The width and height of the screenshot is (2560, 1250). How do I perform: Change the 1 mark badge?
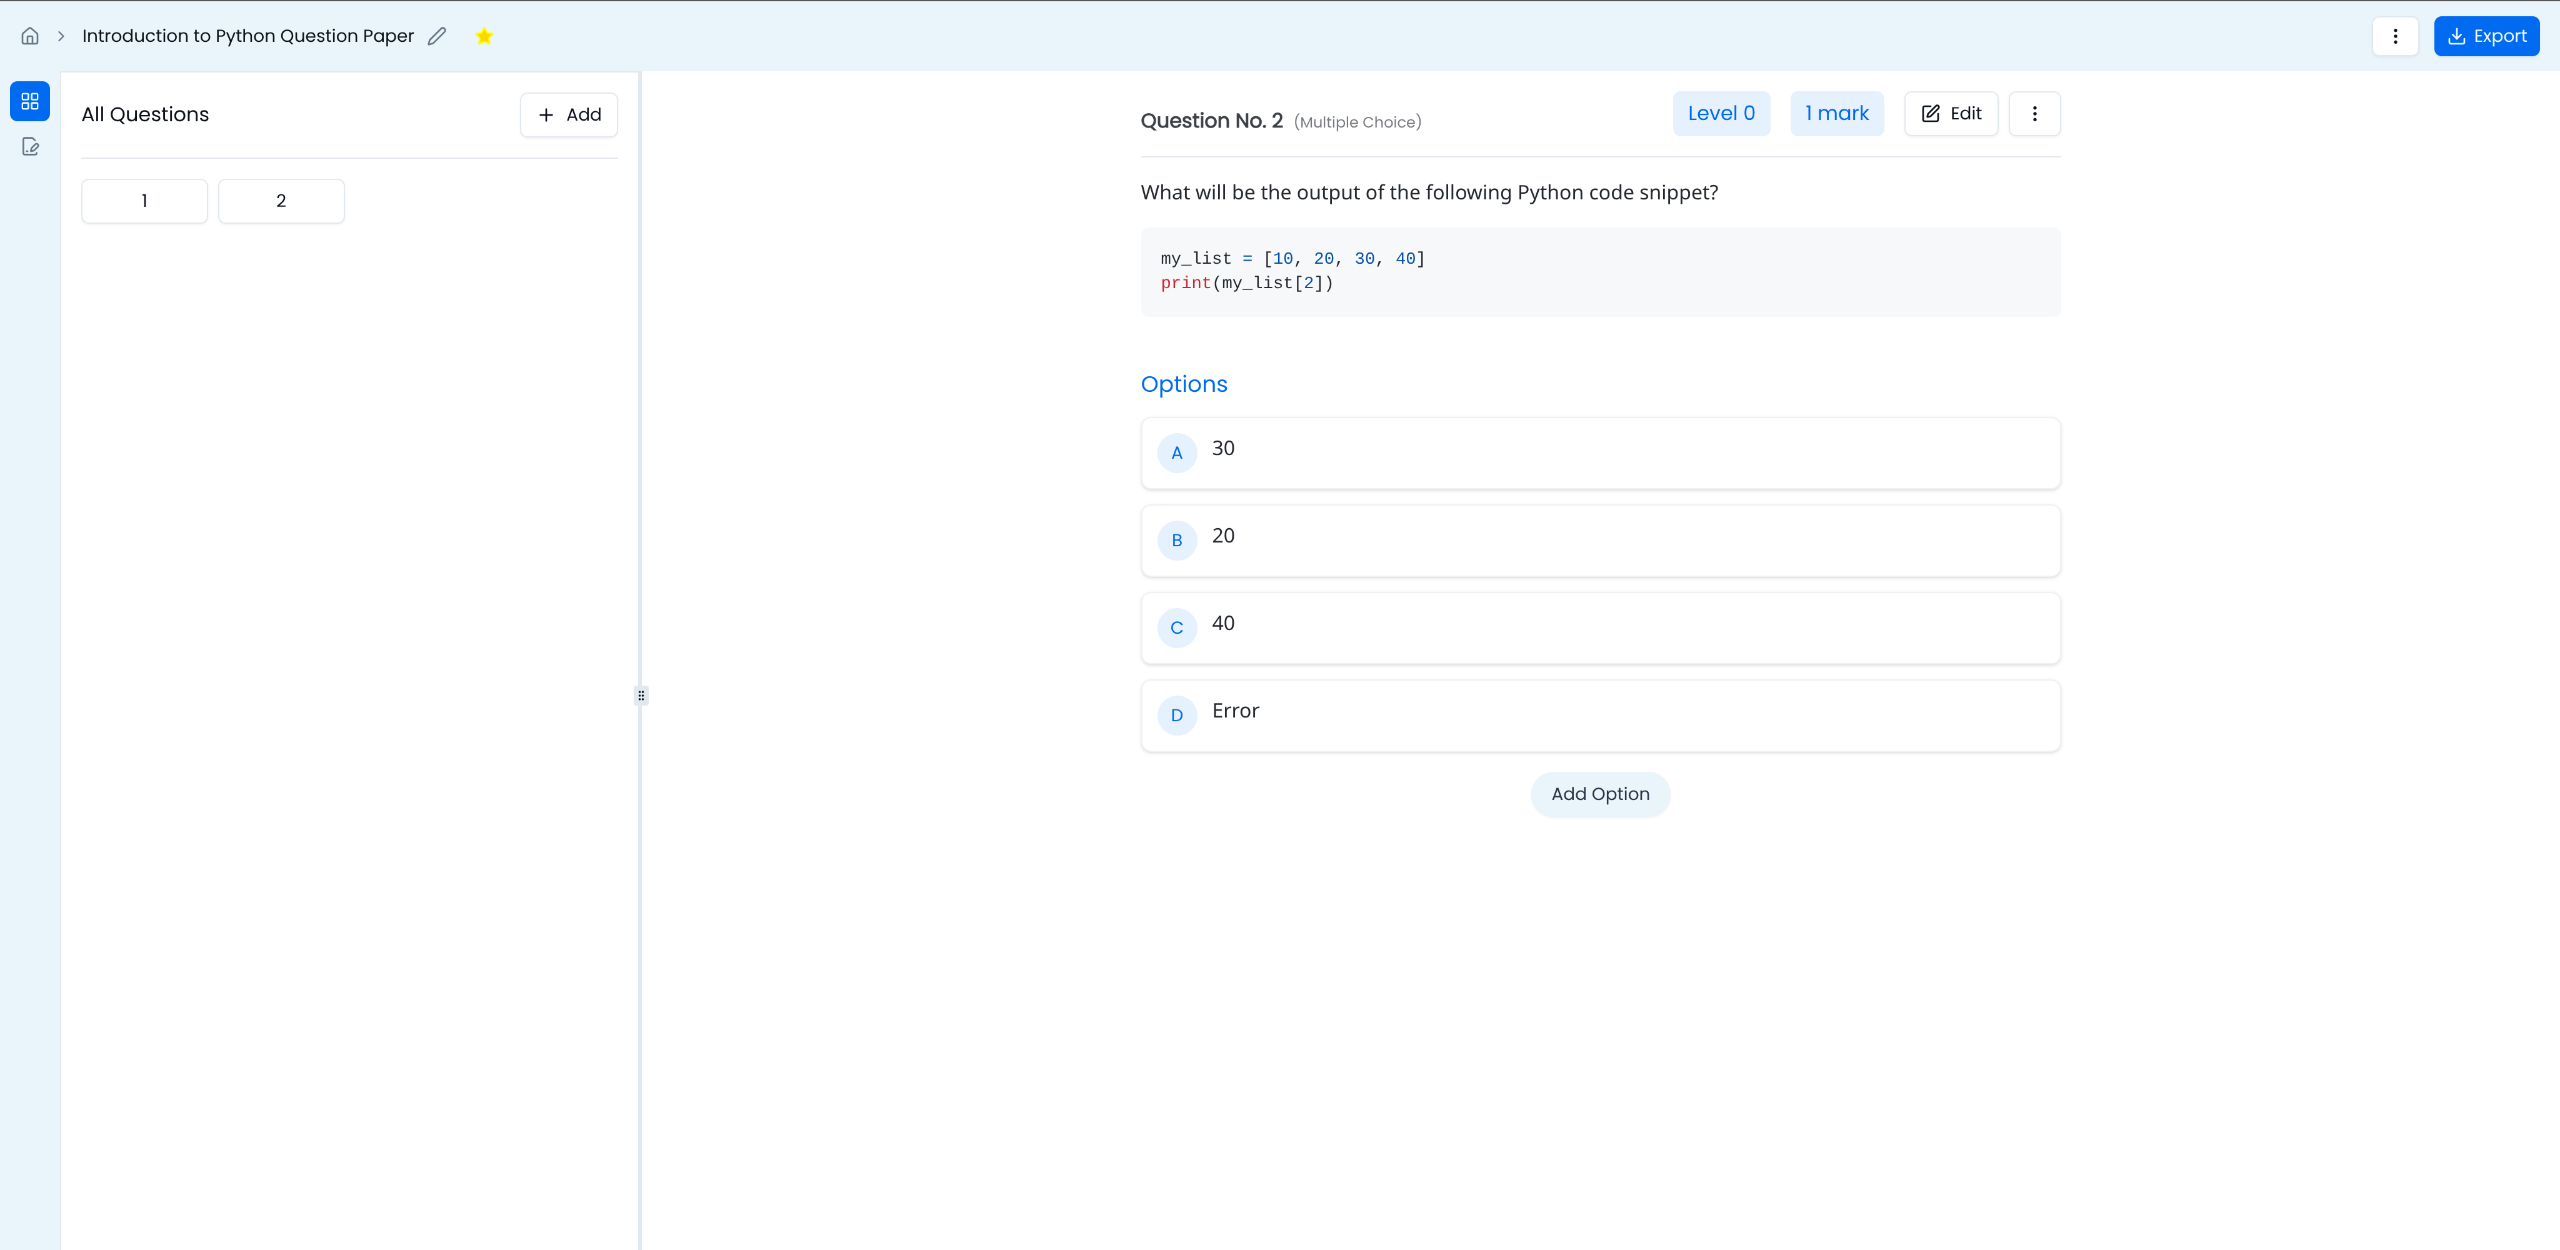coord(1836,113)
